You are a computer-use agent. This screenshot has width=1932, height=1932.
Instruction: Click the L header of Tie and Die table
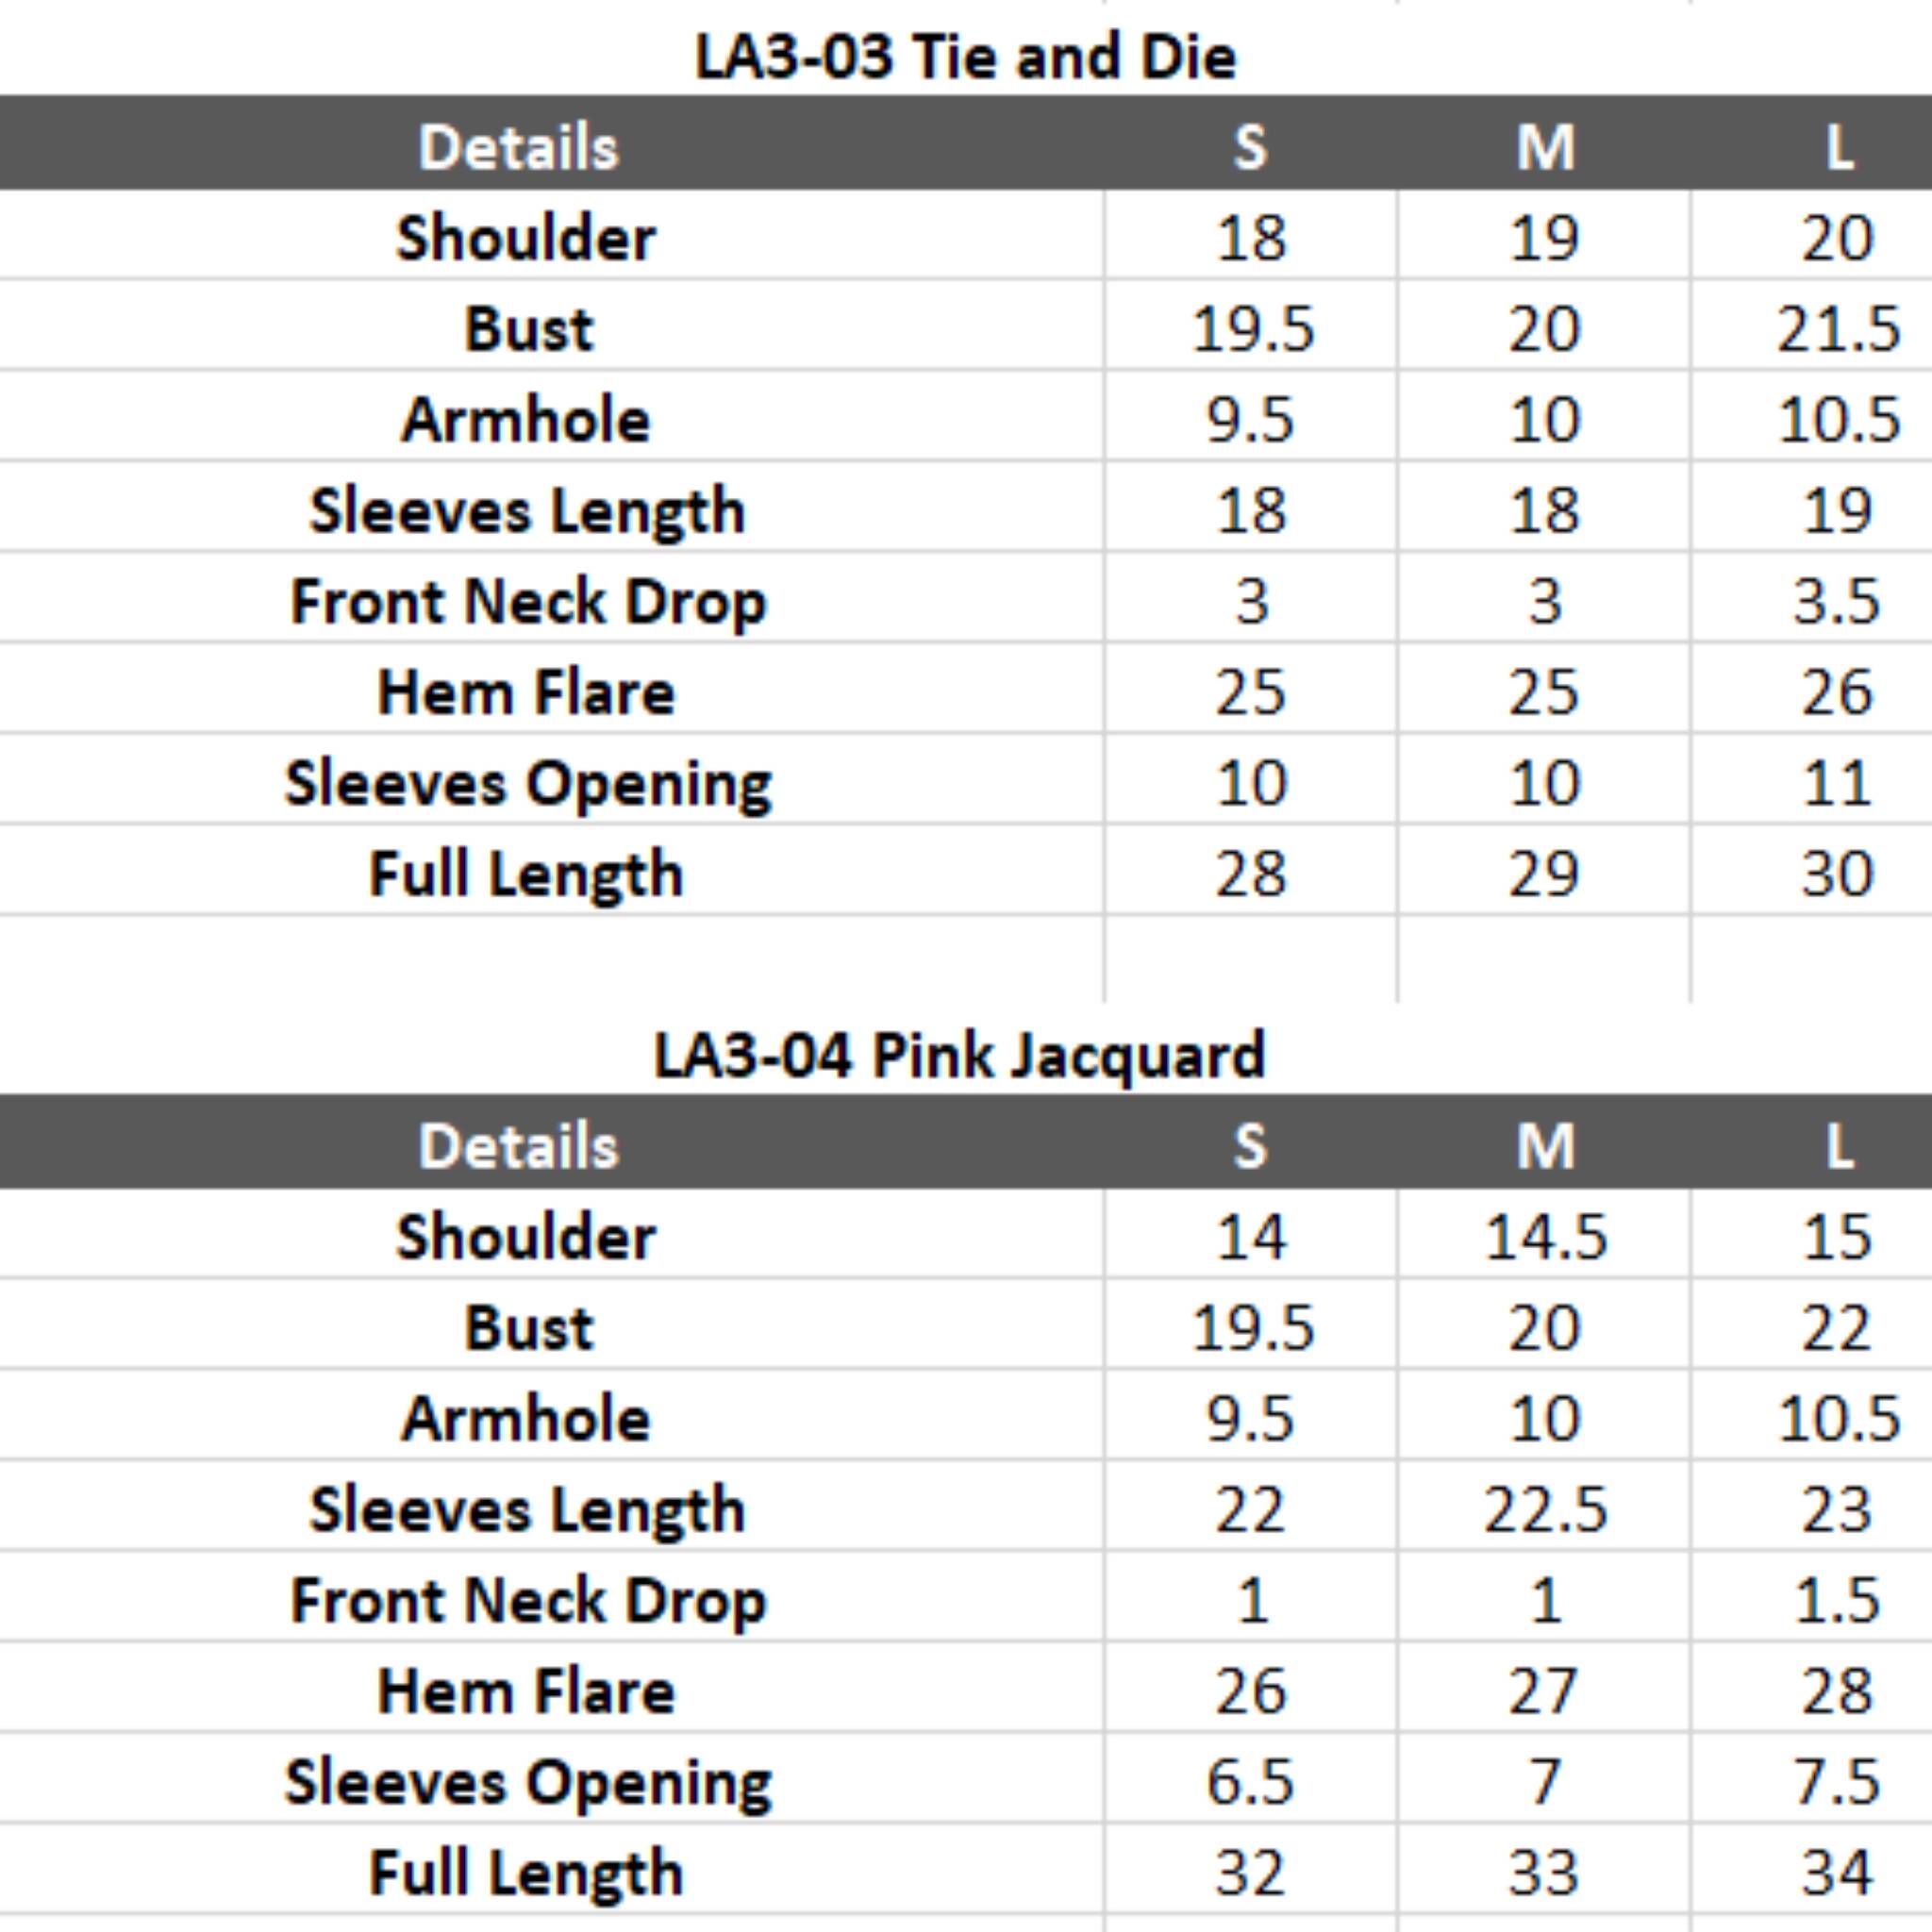[x=1838, y=147]
